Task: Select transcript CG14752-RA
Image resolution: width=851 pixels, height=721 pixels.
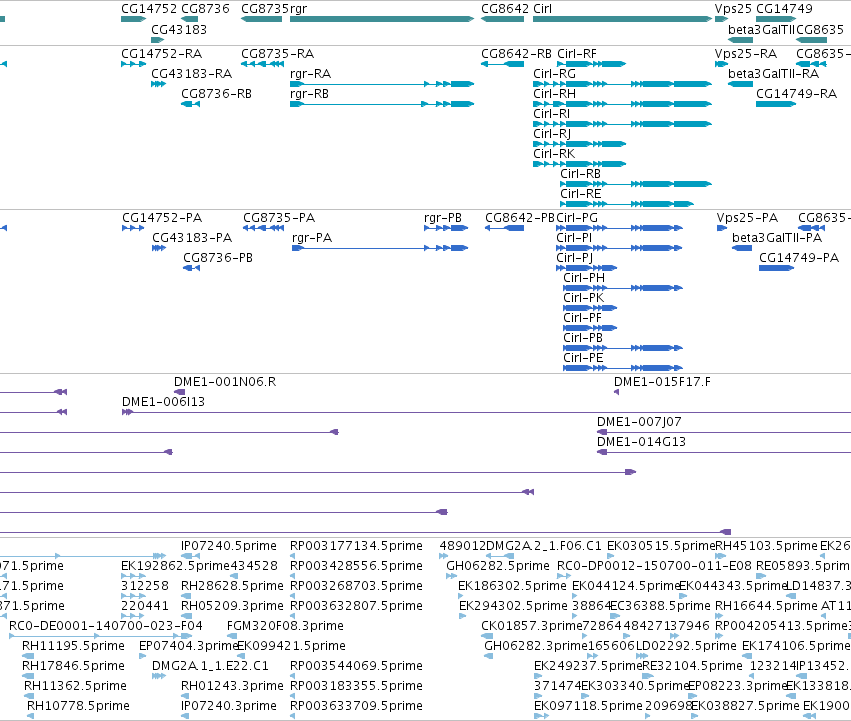Action: [x=161, y=54]
